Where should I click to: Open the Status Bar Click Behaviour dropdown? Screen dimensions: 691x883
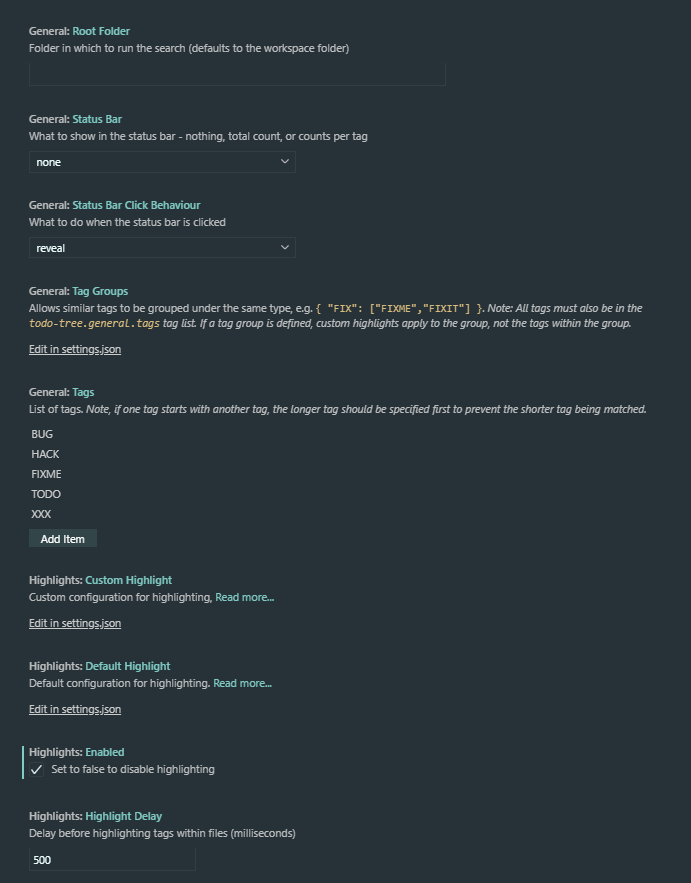click(x=162, y=248)
